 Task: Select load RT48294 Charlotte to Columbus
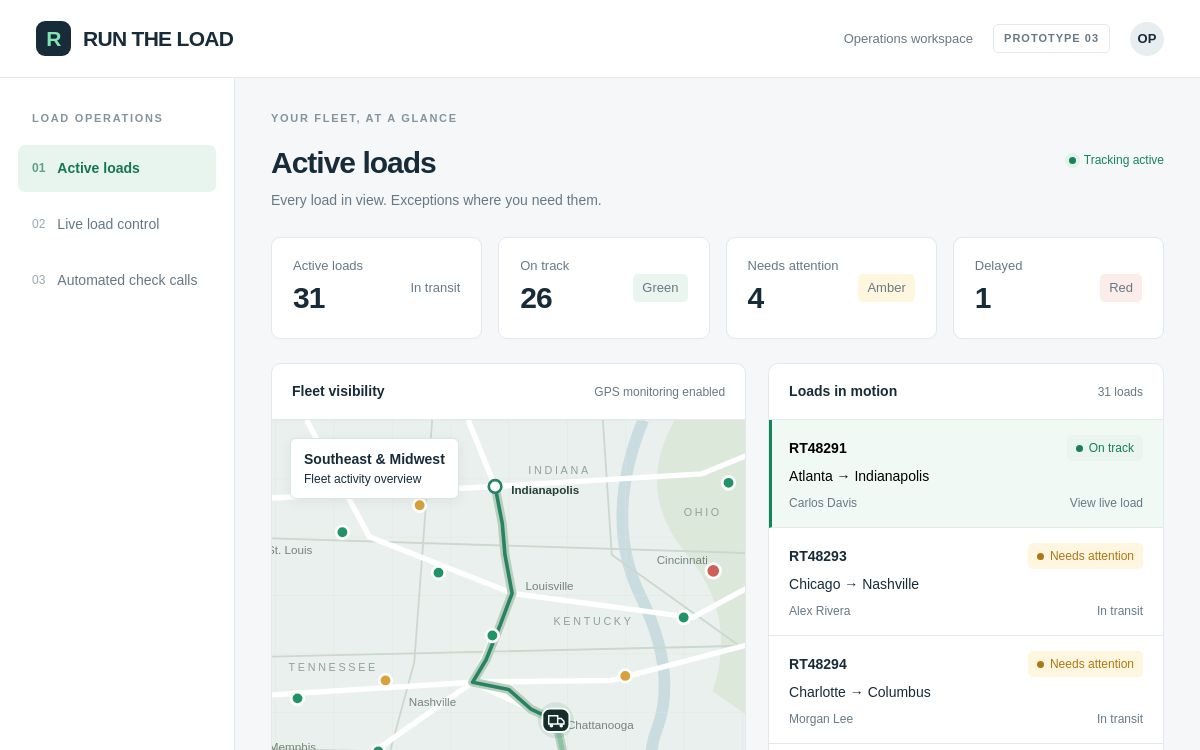966,690
